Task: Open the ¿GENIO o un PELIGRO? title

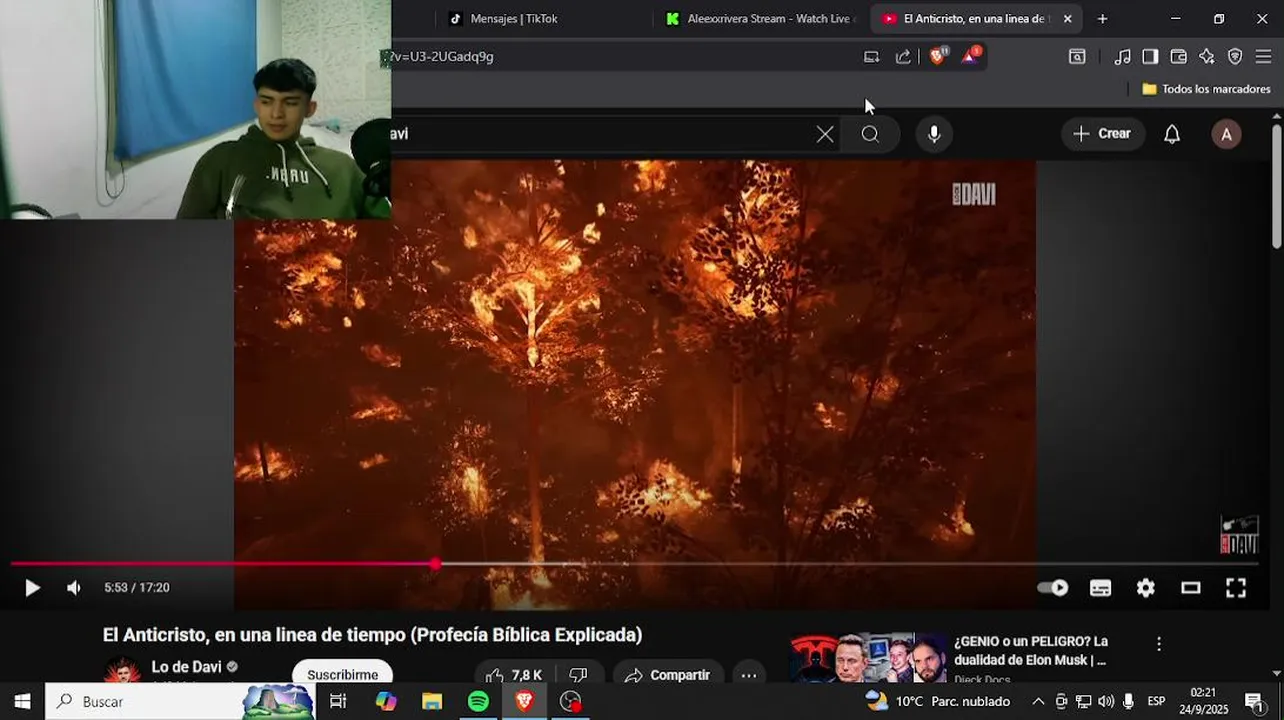Action: coord(1030,650)
